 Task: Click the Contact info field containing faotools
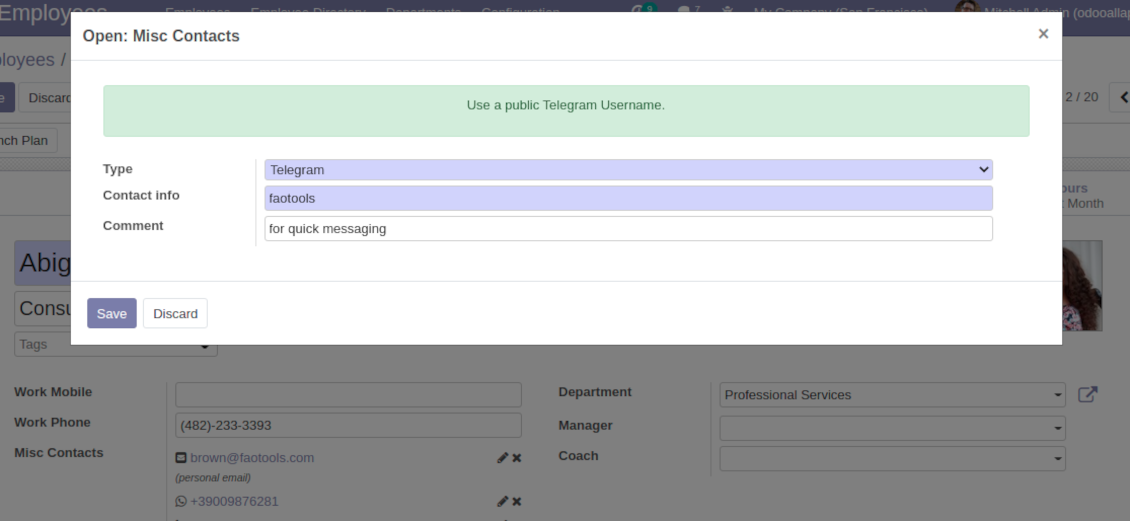[x=628, y=198]
